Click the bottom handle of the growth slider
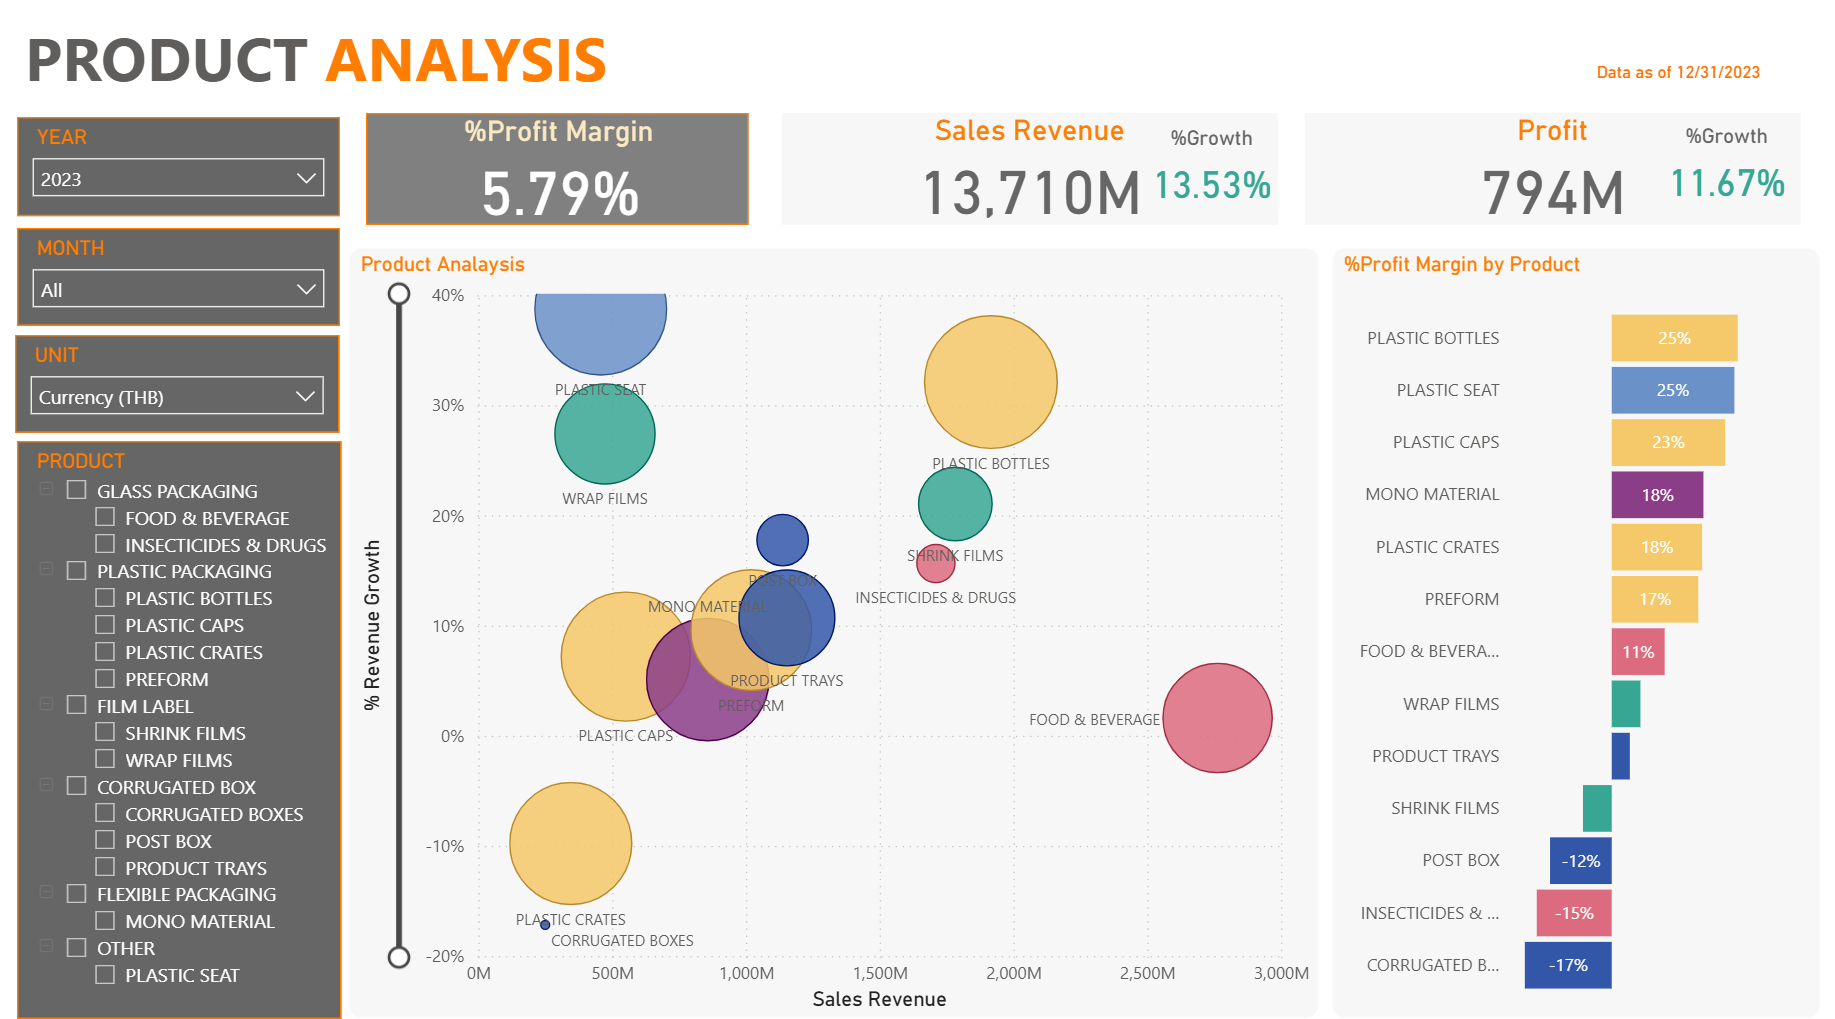Screen dimensions: 1835x1019 point(399,957)
